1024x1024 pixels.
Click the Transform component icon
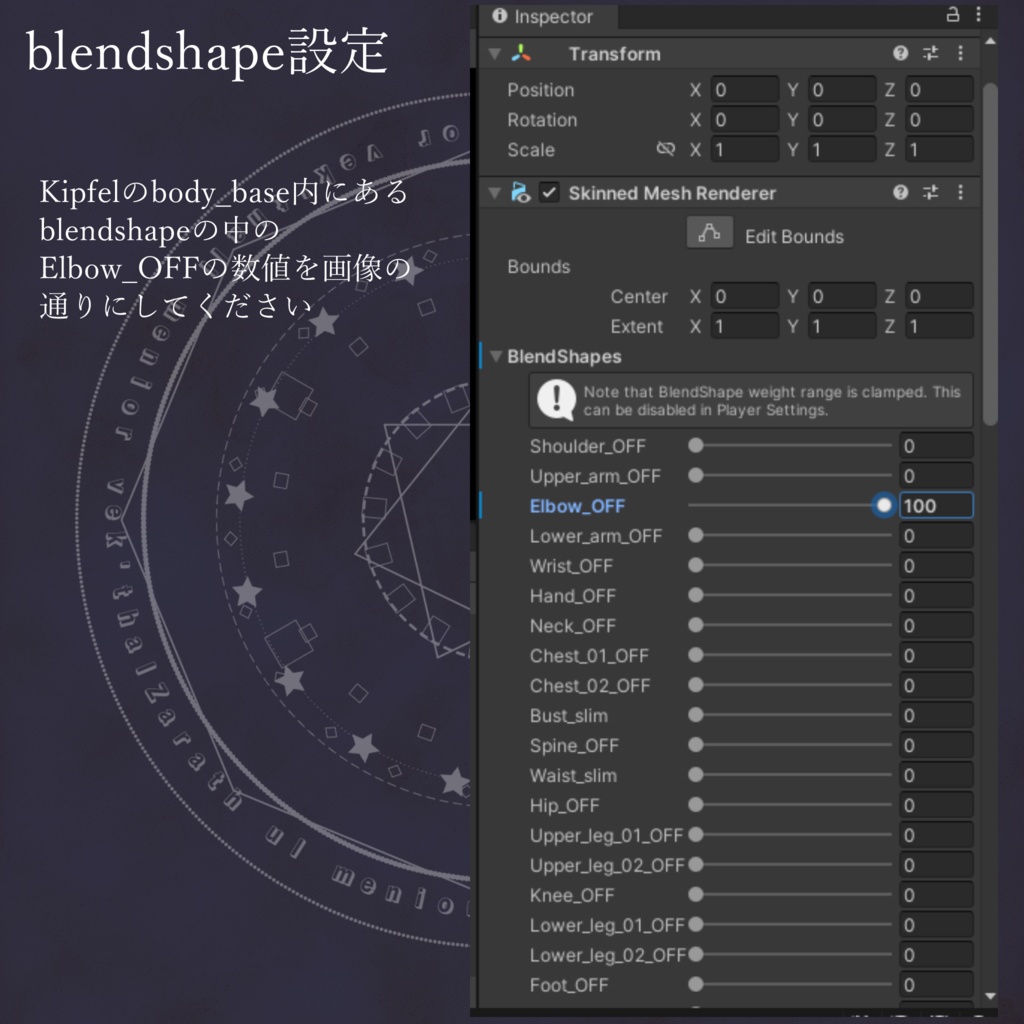click(520, 54)
